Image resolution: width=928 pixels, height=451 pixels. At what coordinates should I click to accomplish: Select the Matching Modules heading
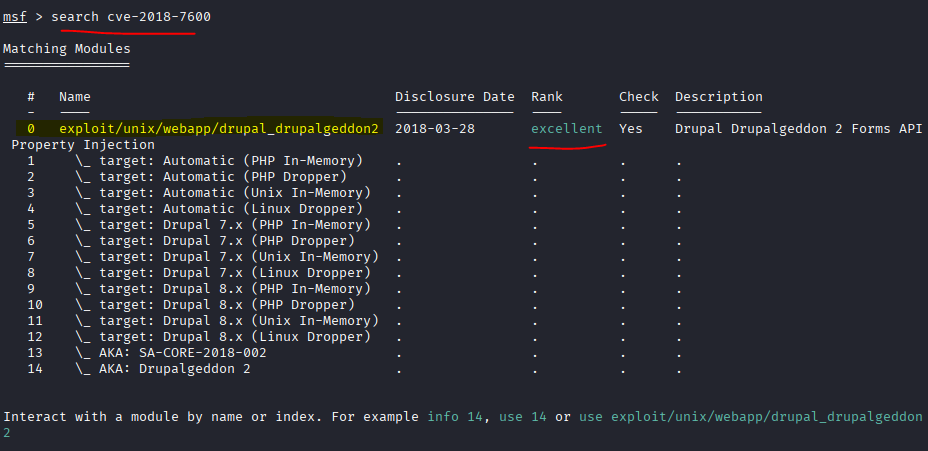point(66,48)
